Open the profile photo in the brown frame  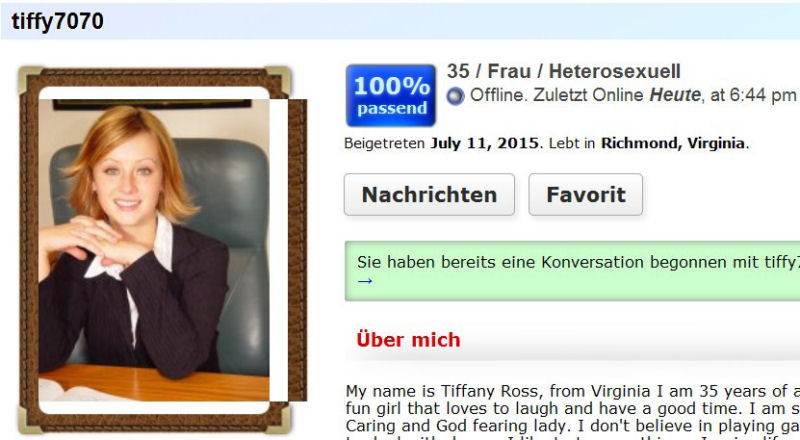[x=154, y=250]
